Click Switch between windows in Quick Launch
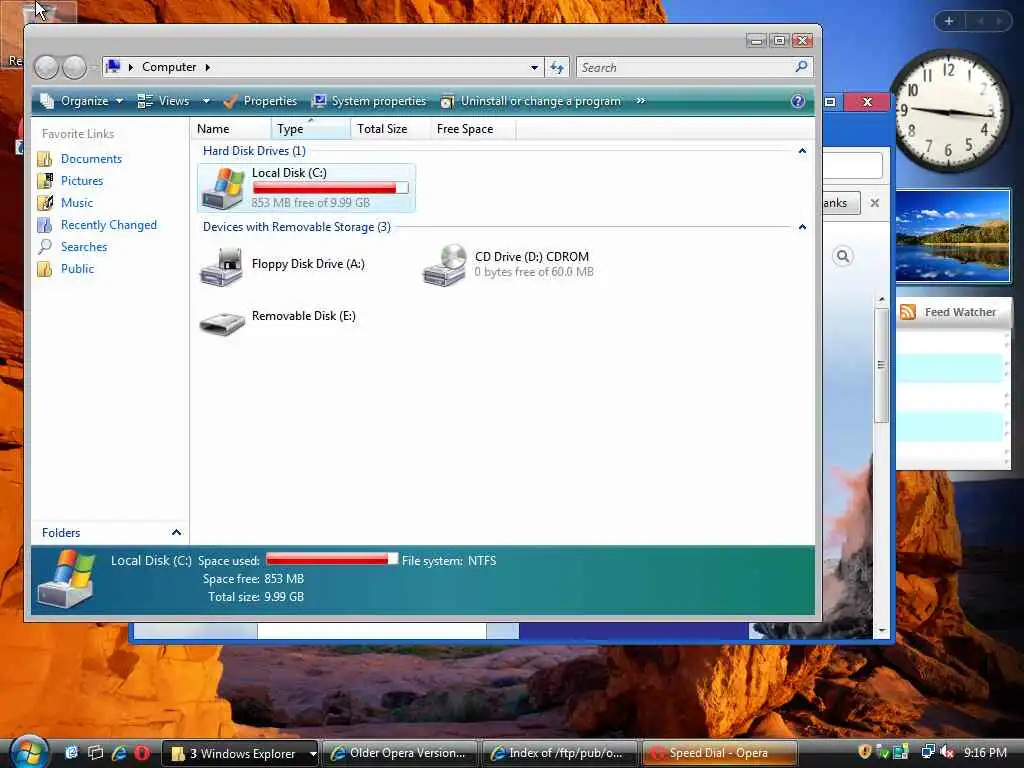The image size is (1024, 768). coord(95,752)
